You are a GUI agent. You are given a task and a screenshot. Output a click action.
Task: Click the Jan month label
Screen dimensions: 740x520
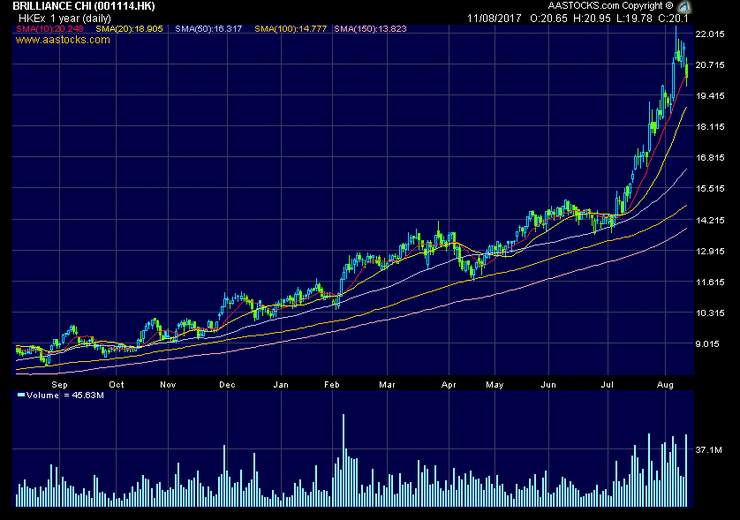pos(281,385)
